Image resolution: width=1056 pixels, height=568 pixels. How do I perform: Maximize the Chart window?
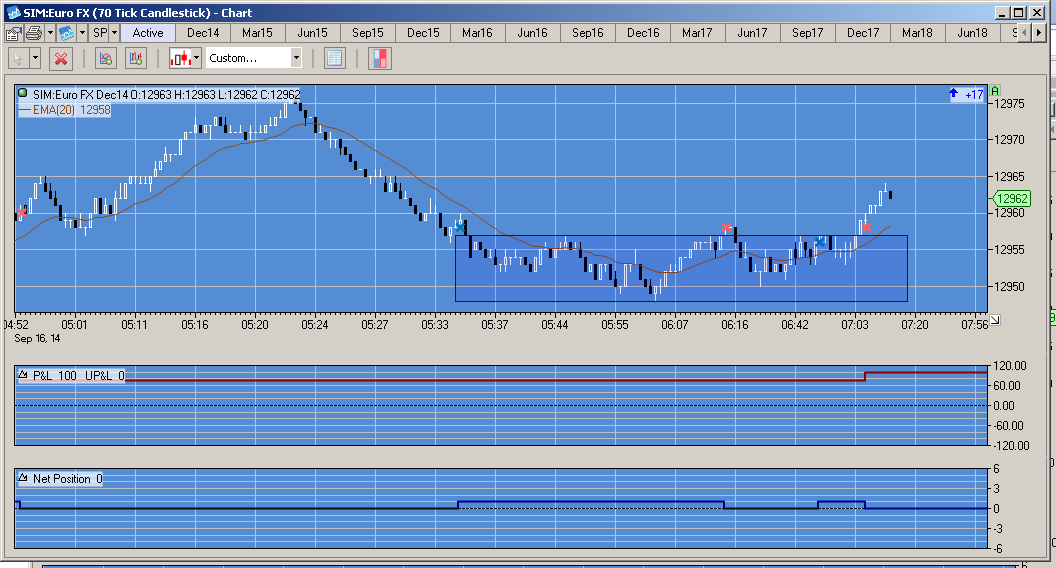[1019, 13]
